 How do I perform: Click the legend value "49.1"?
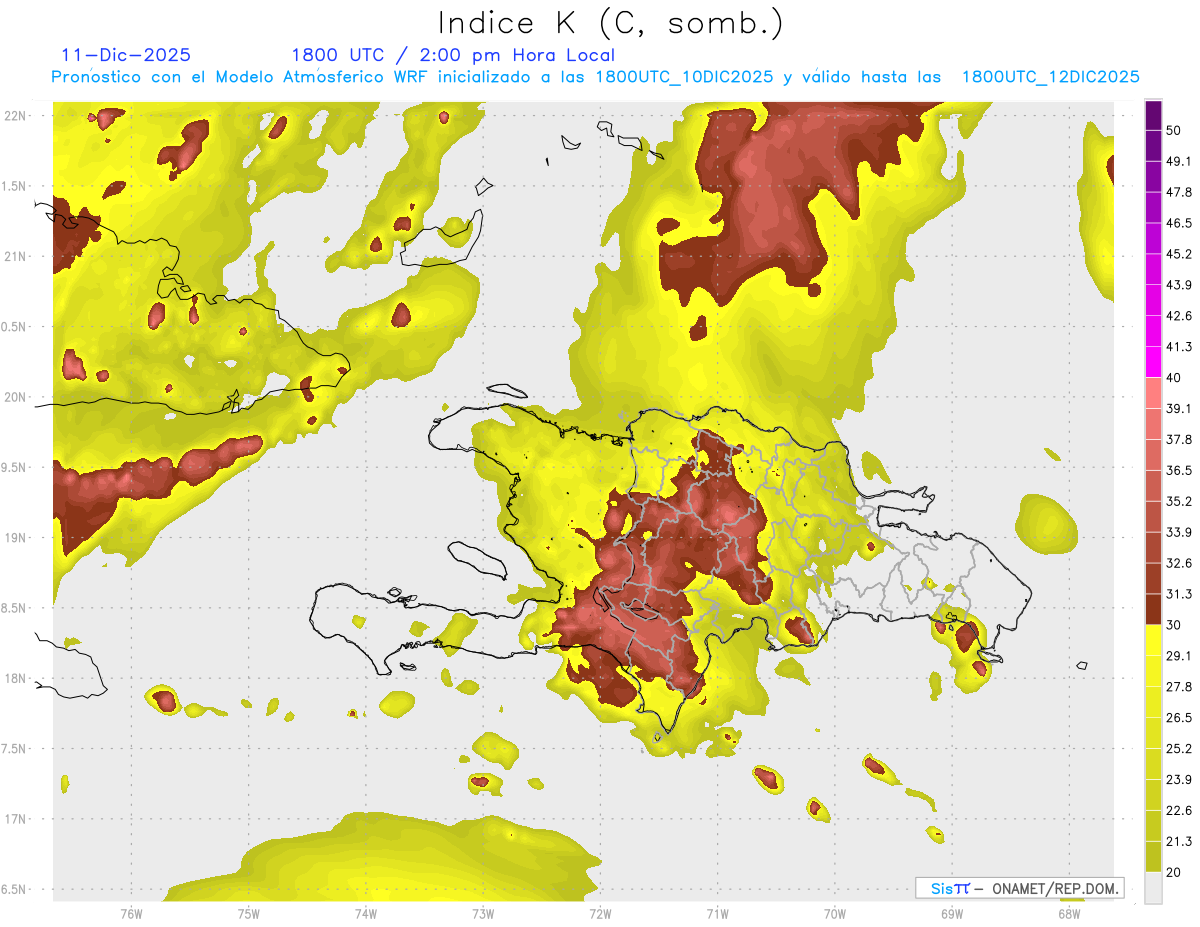pos(1179,161)
